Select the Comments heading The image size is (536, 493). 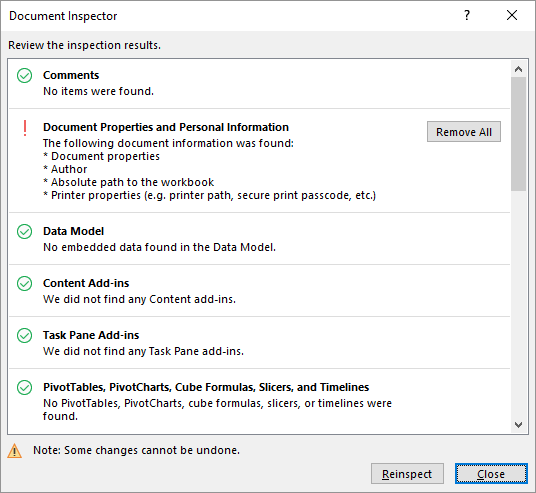pyautogui.click(x=71, y=75)
